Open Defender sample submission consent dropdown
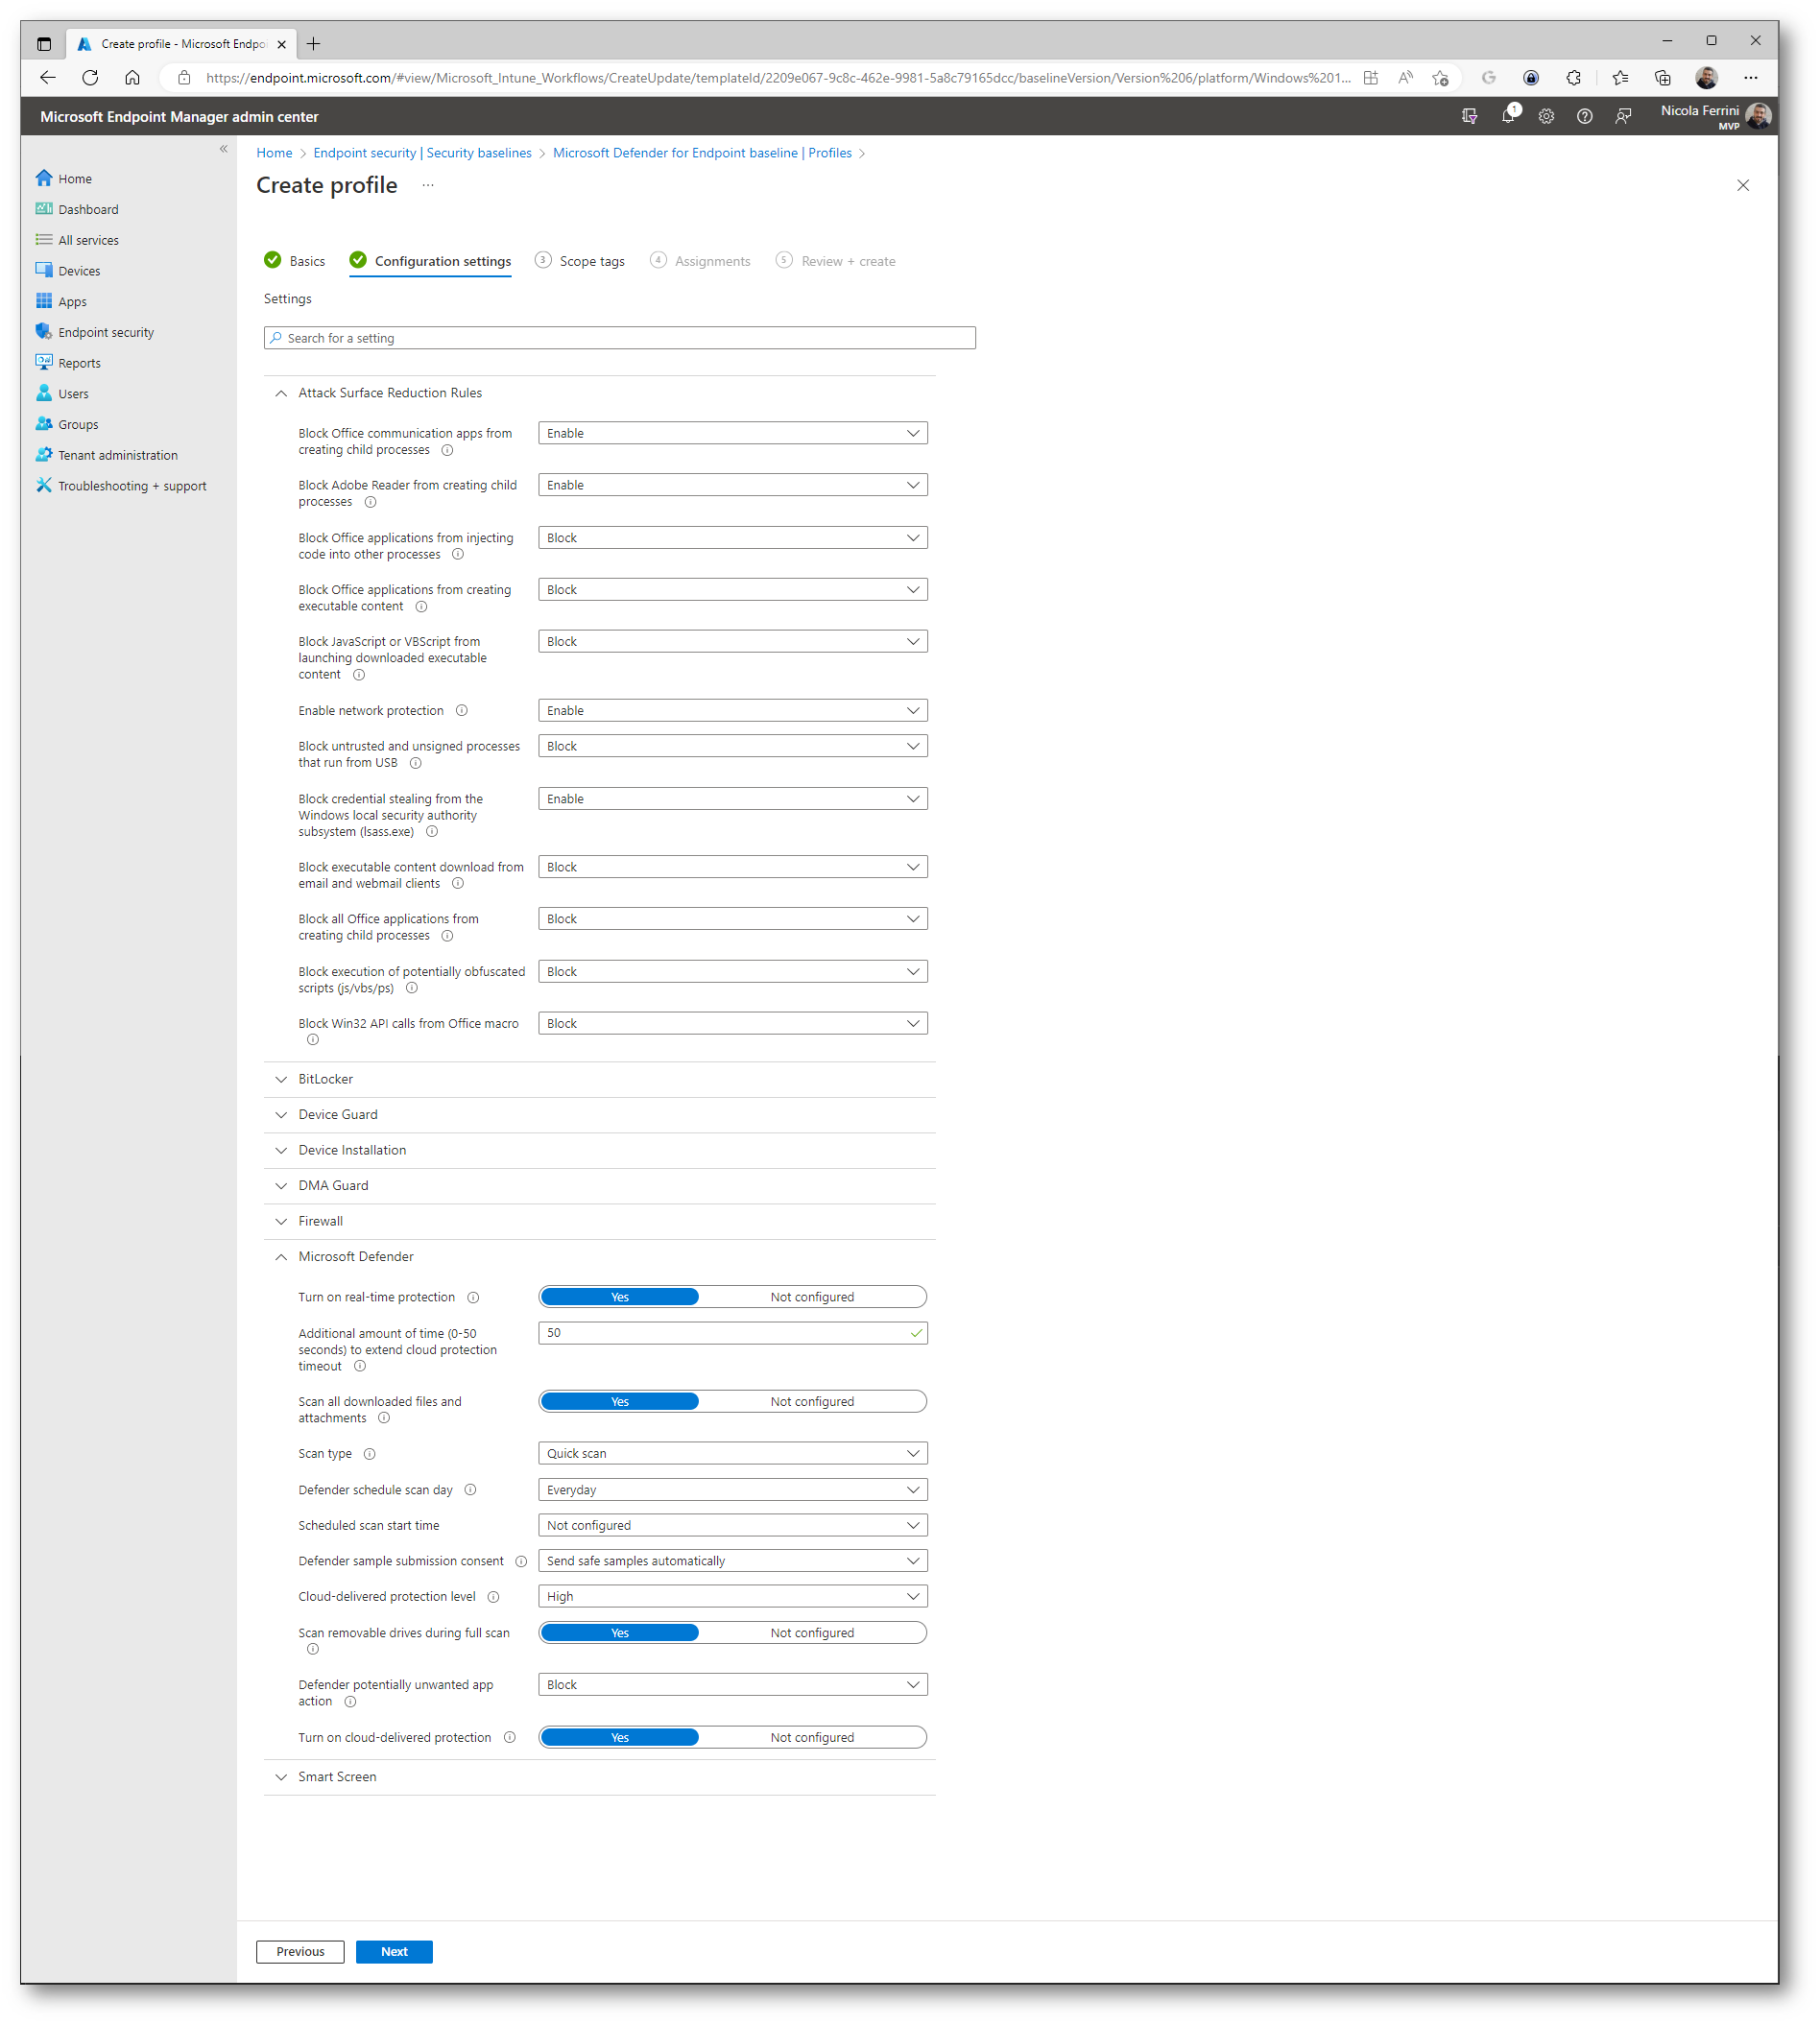The height and width of the screenshot is (2025, 1820). coord(733,1561)
